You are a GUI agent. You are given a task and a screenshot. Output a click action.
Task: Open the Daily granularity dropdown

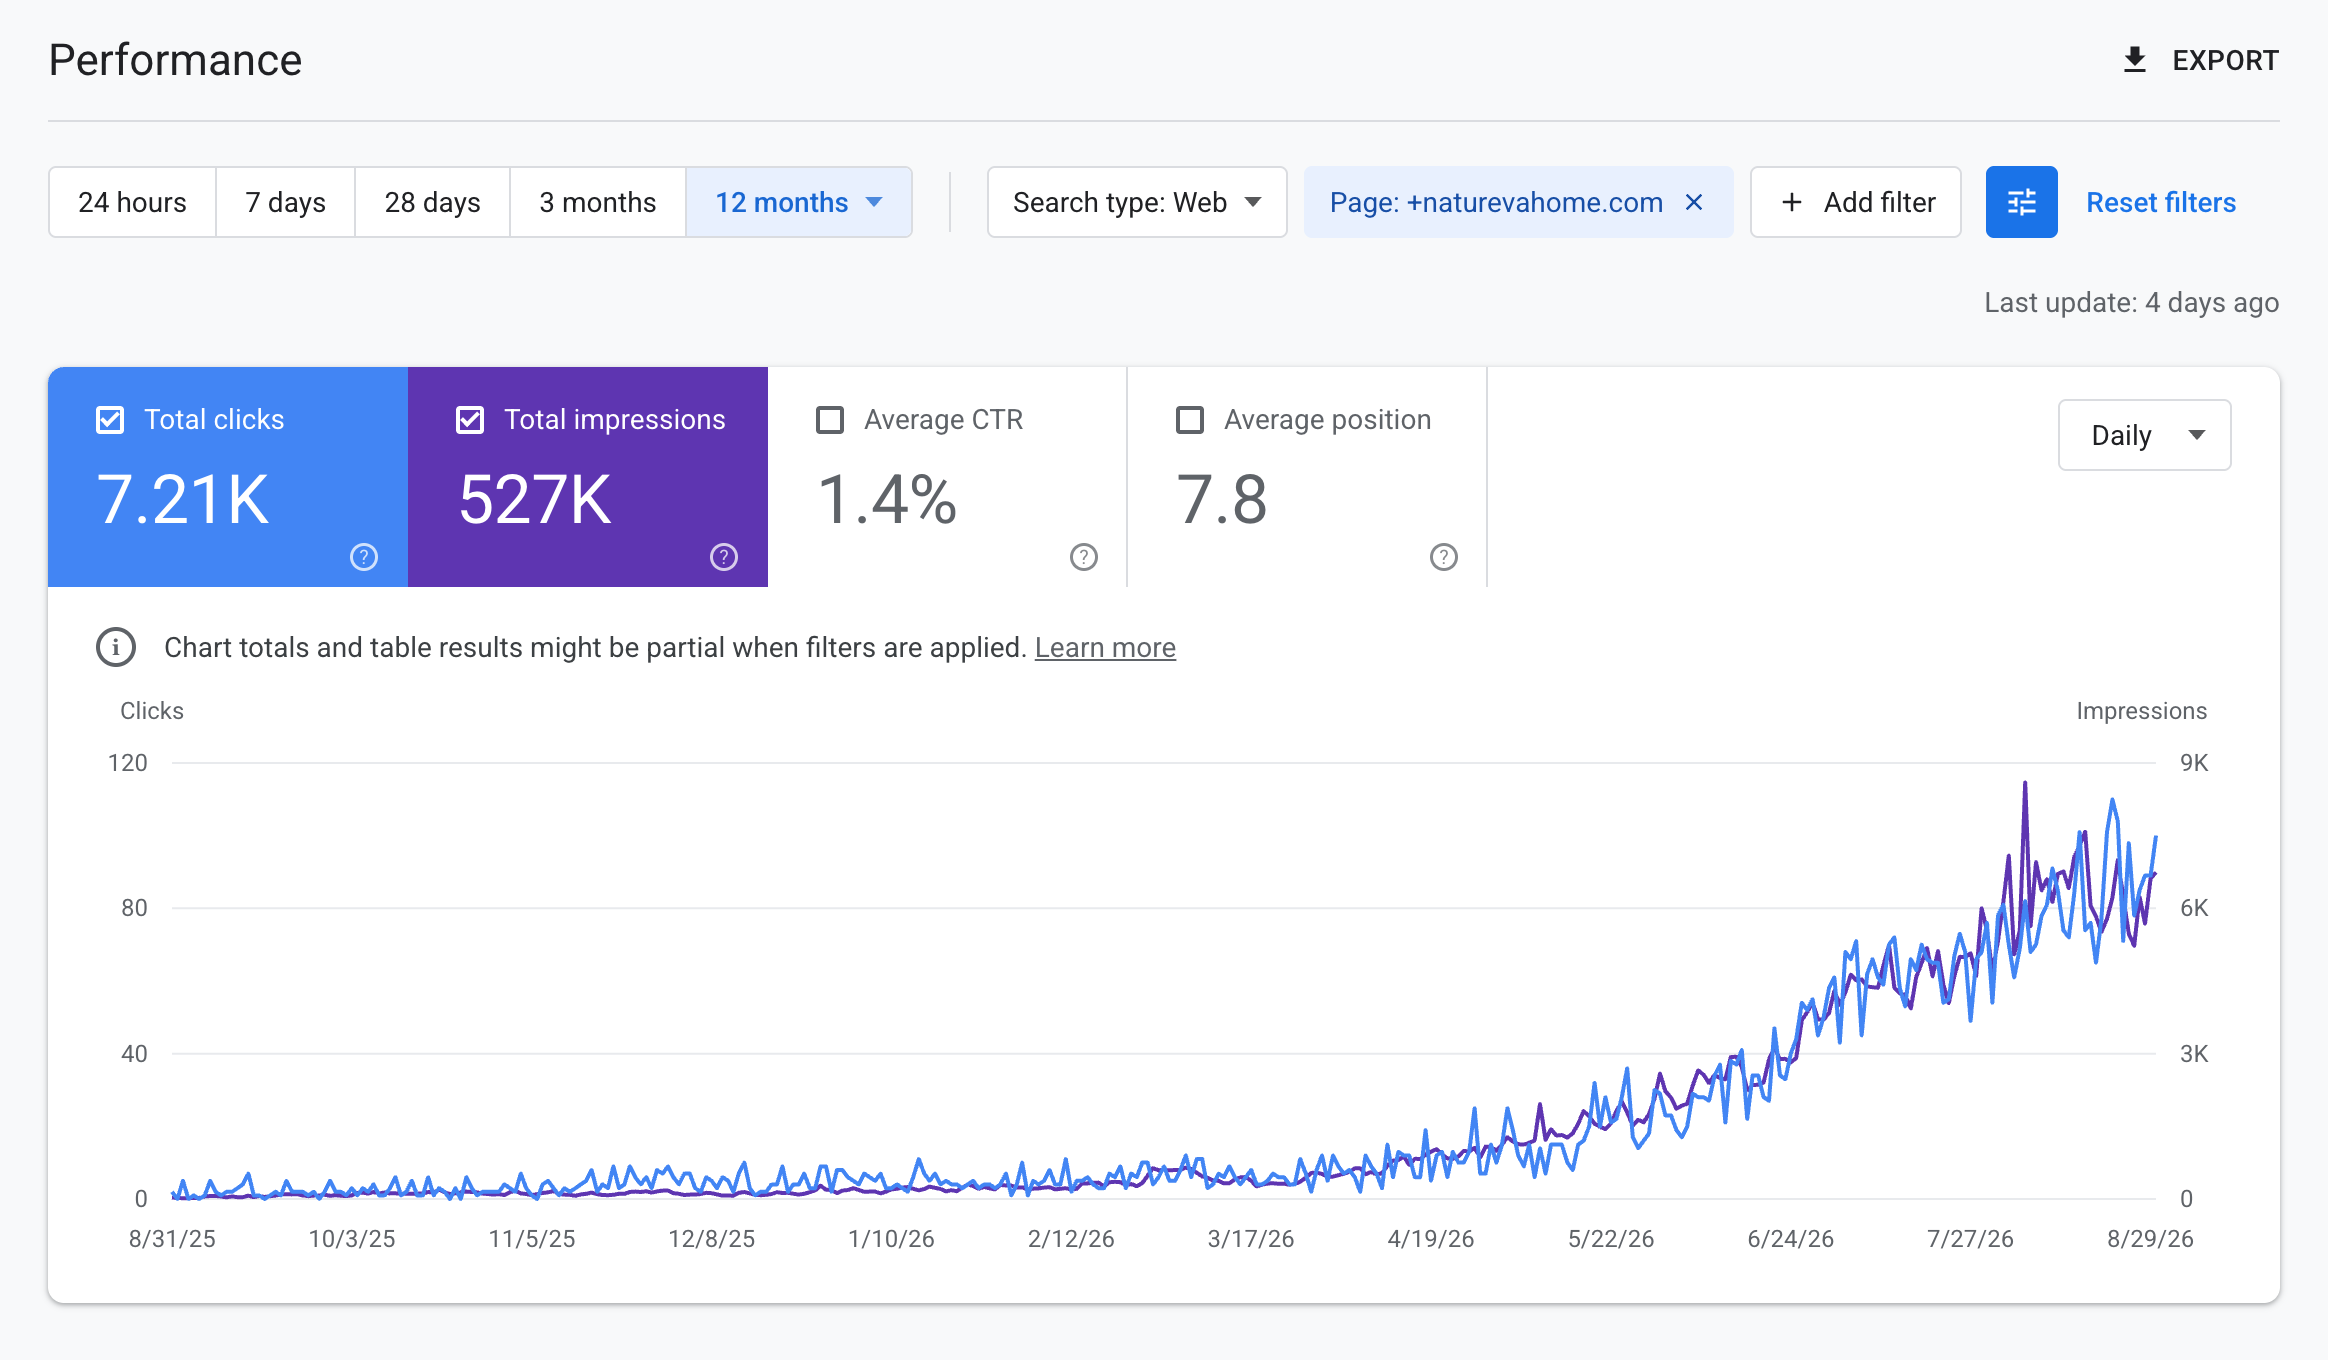(x=2144, y=435)
